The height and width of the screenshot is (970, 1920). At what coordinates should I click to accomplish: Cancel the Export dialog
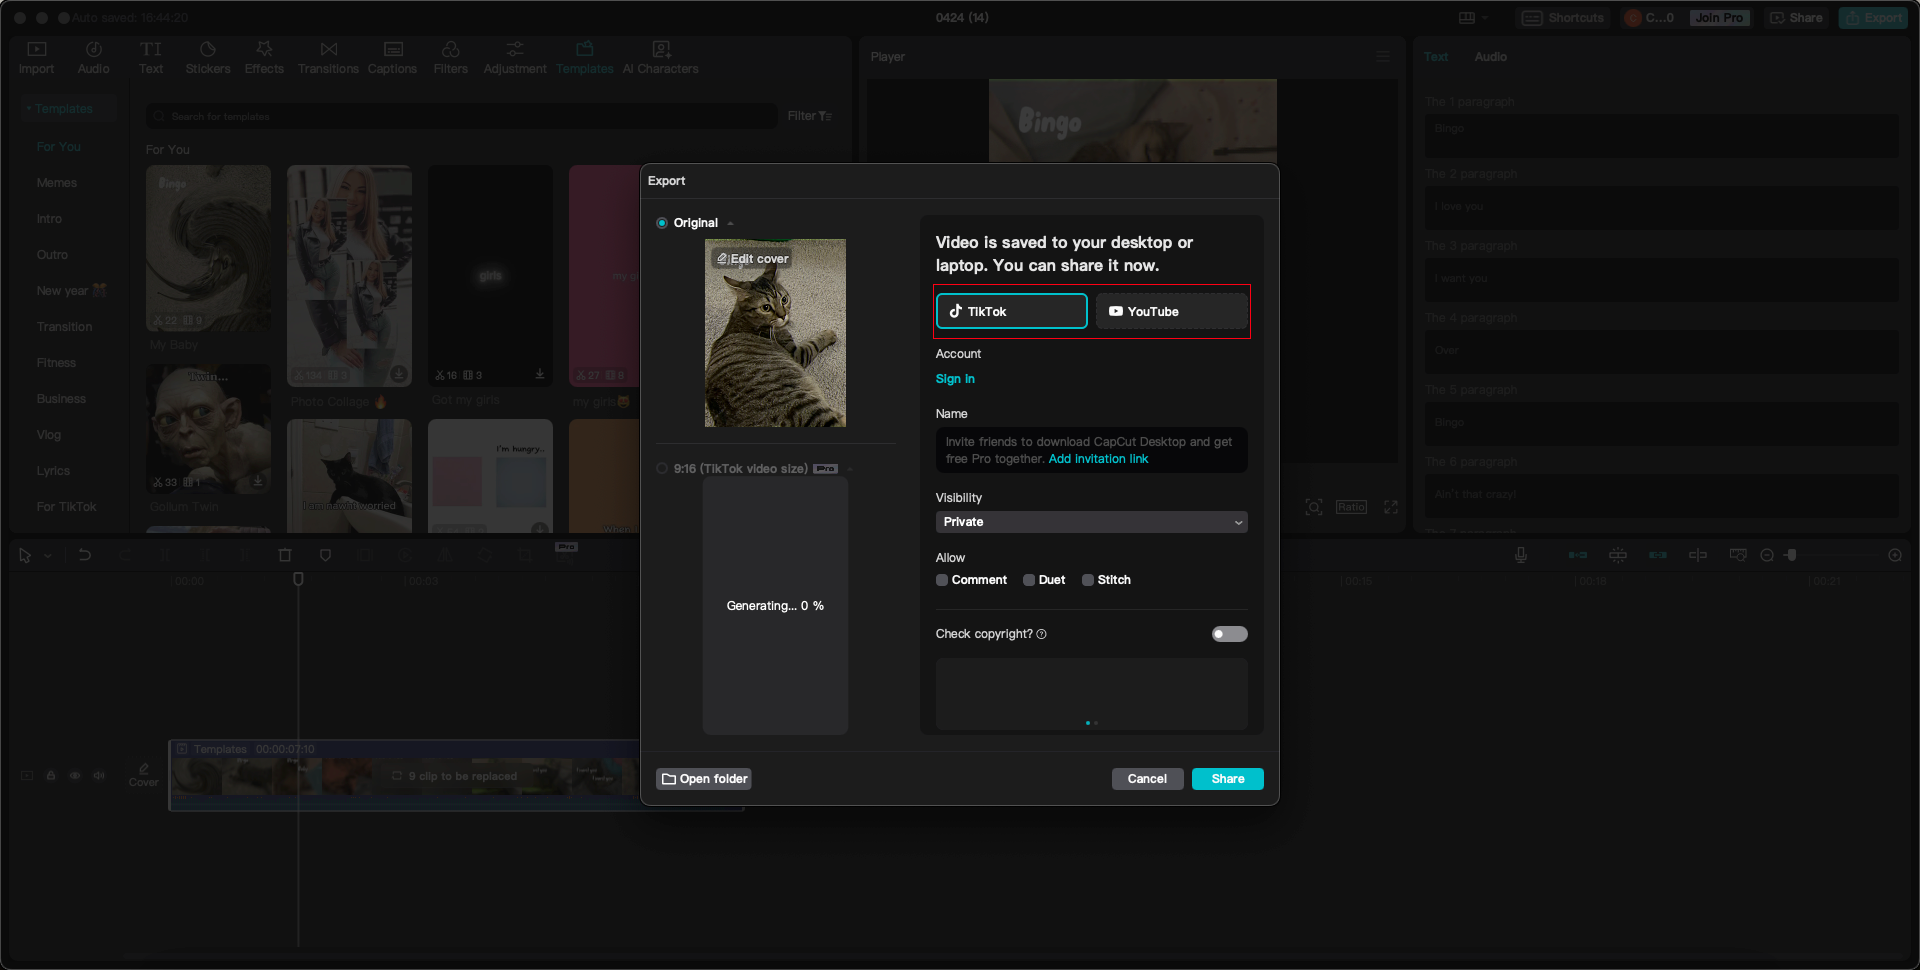coord(1147,779)
